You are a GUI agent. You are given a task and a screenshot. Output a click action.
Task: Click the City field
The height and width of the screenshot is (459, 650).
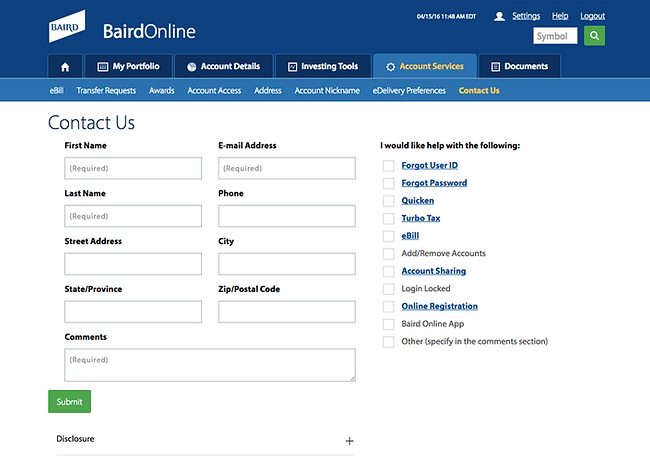point(287,264)
